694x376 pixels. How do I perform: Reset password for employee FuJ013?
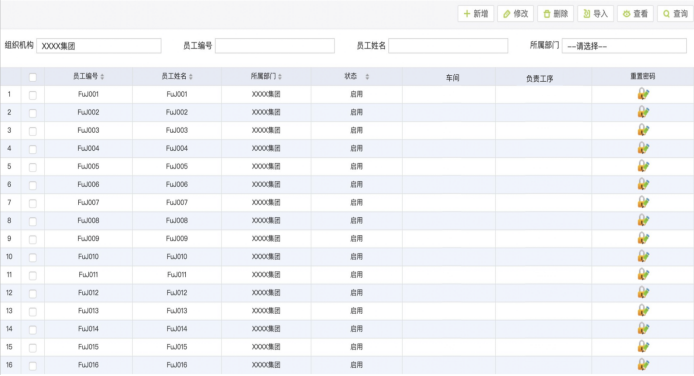[643, 311]
